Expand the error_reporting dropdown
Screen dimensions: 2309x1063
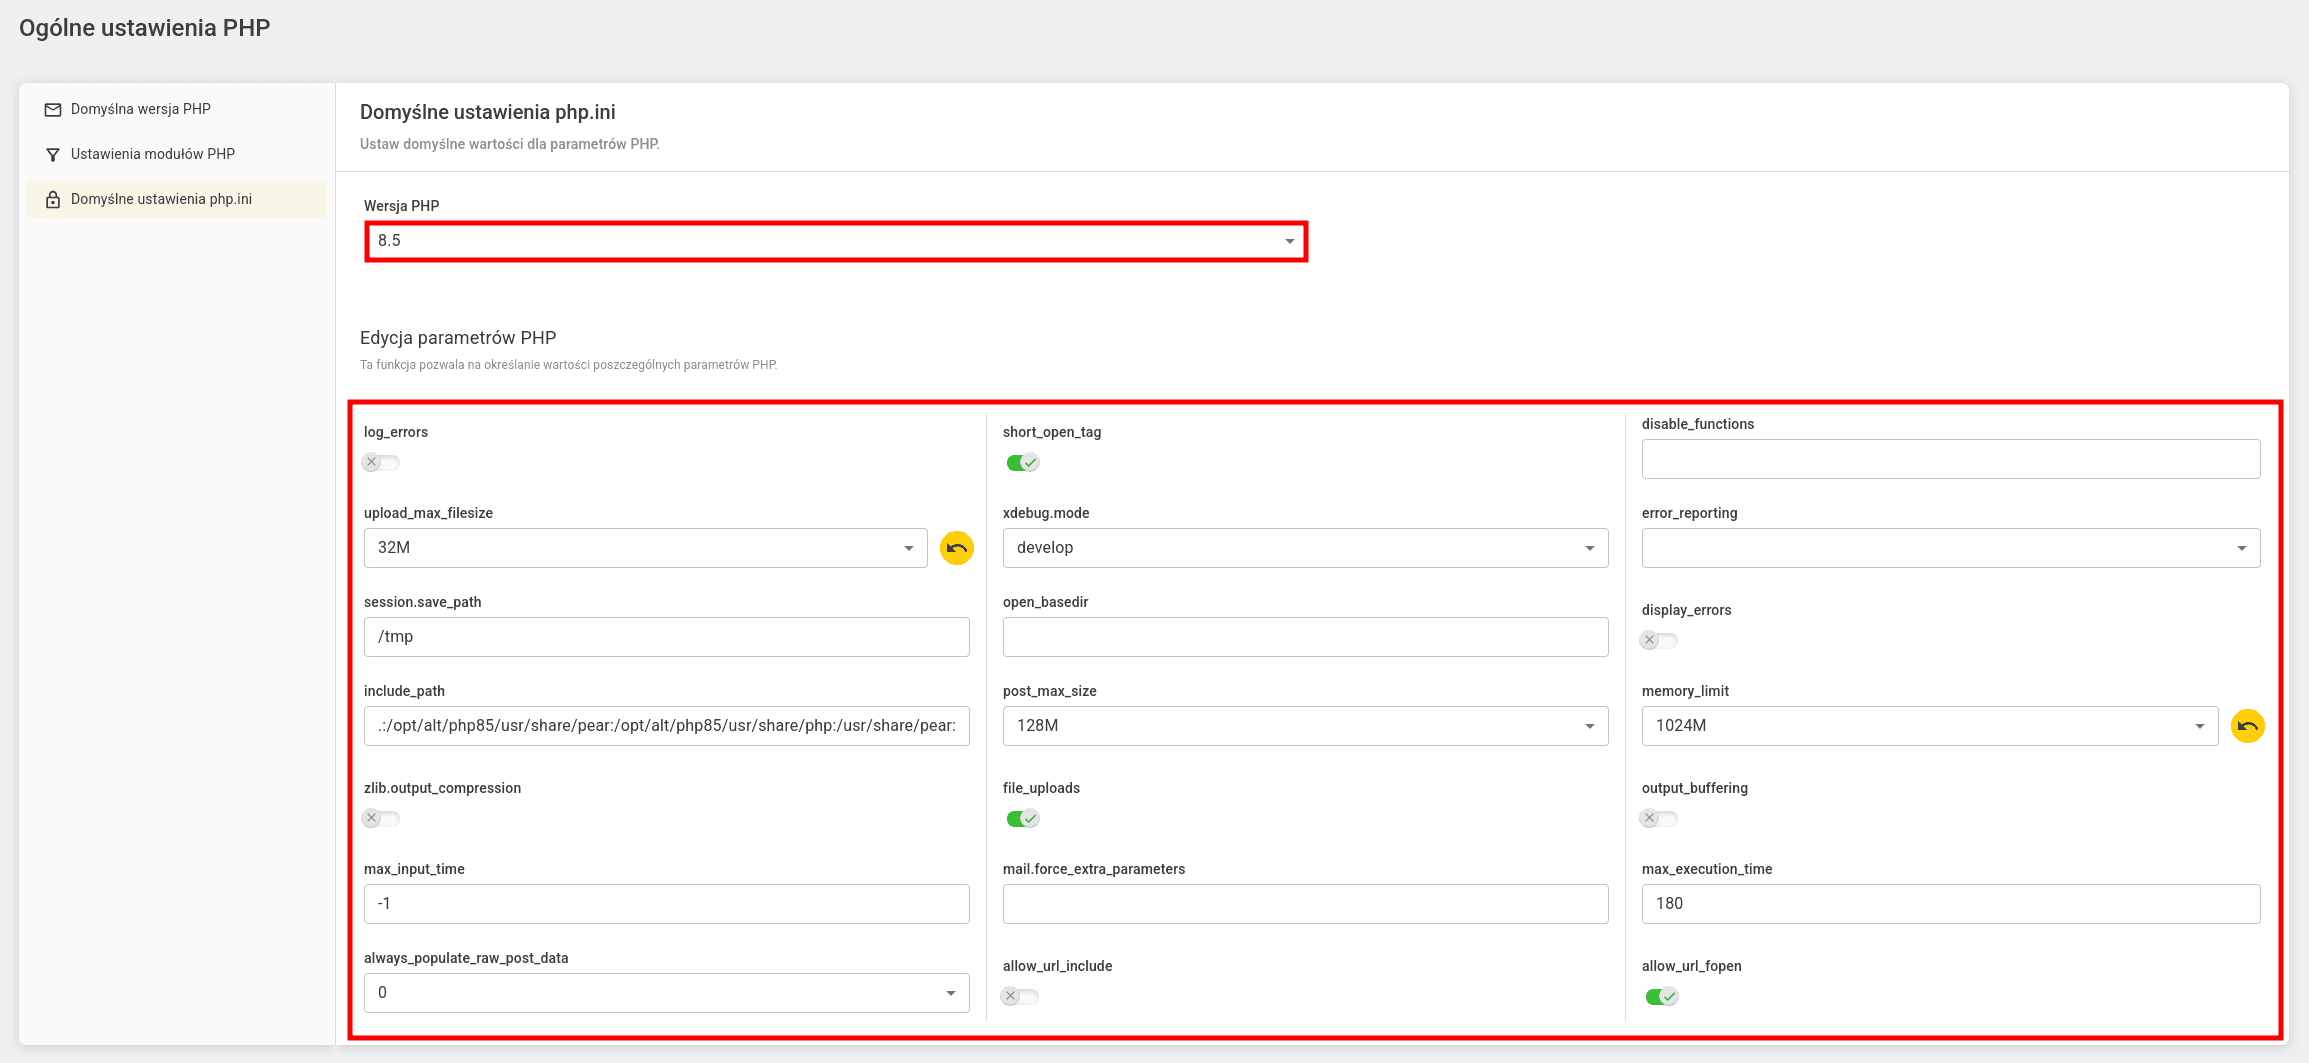coord(1951,548)
